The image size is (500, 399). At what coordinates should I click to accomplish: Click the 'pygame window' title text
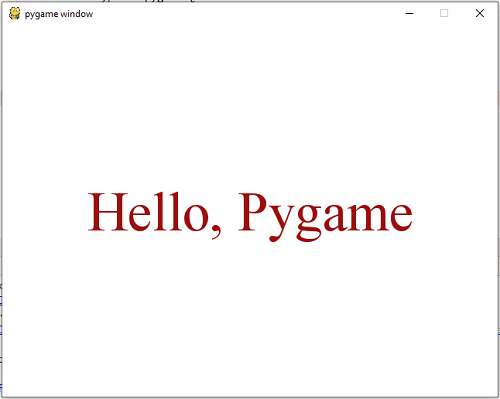pyautogui.click(x=59, y=14)
